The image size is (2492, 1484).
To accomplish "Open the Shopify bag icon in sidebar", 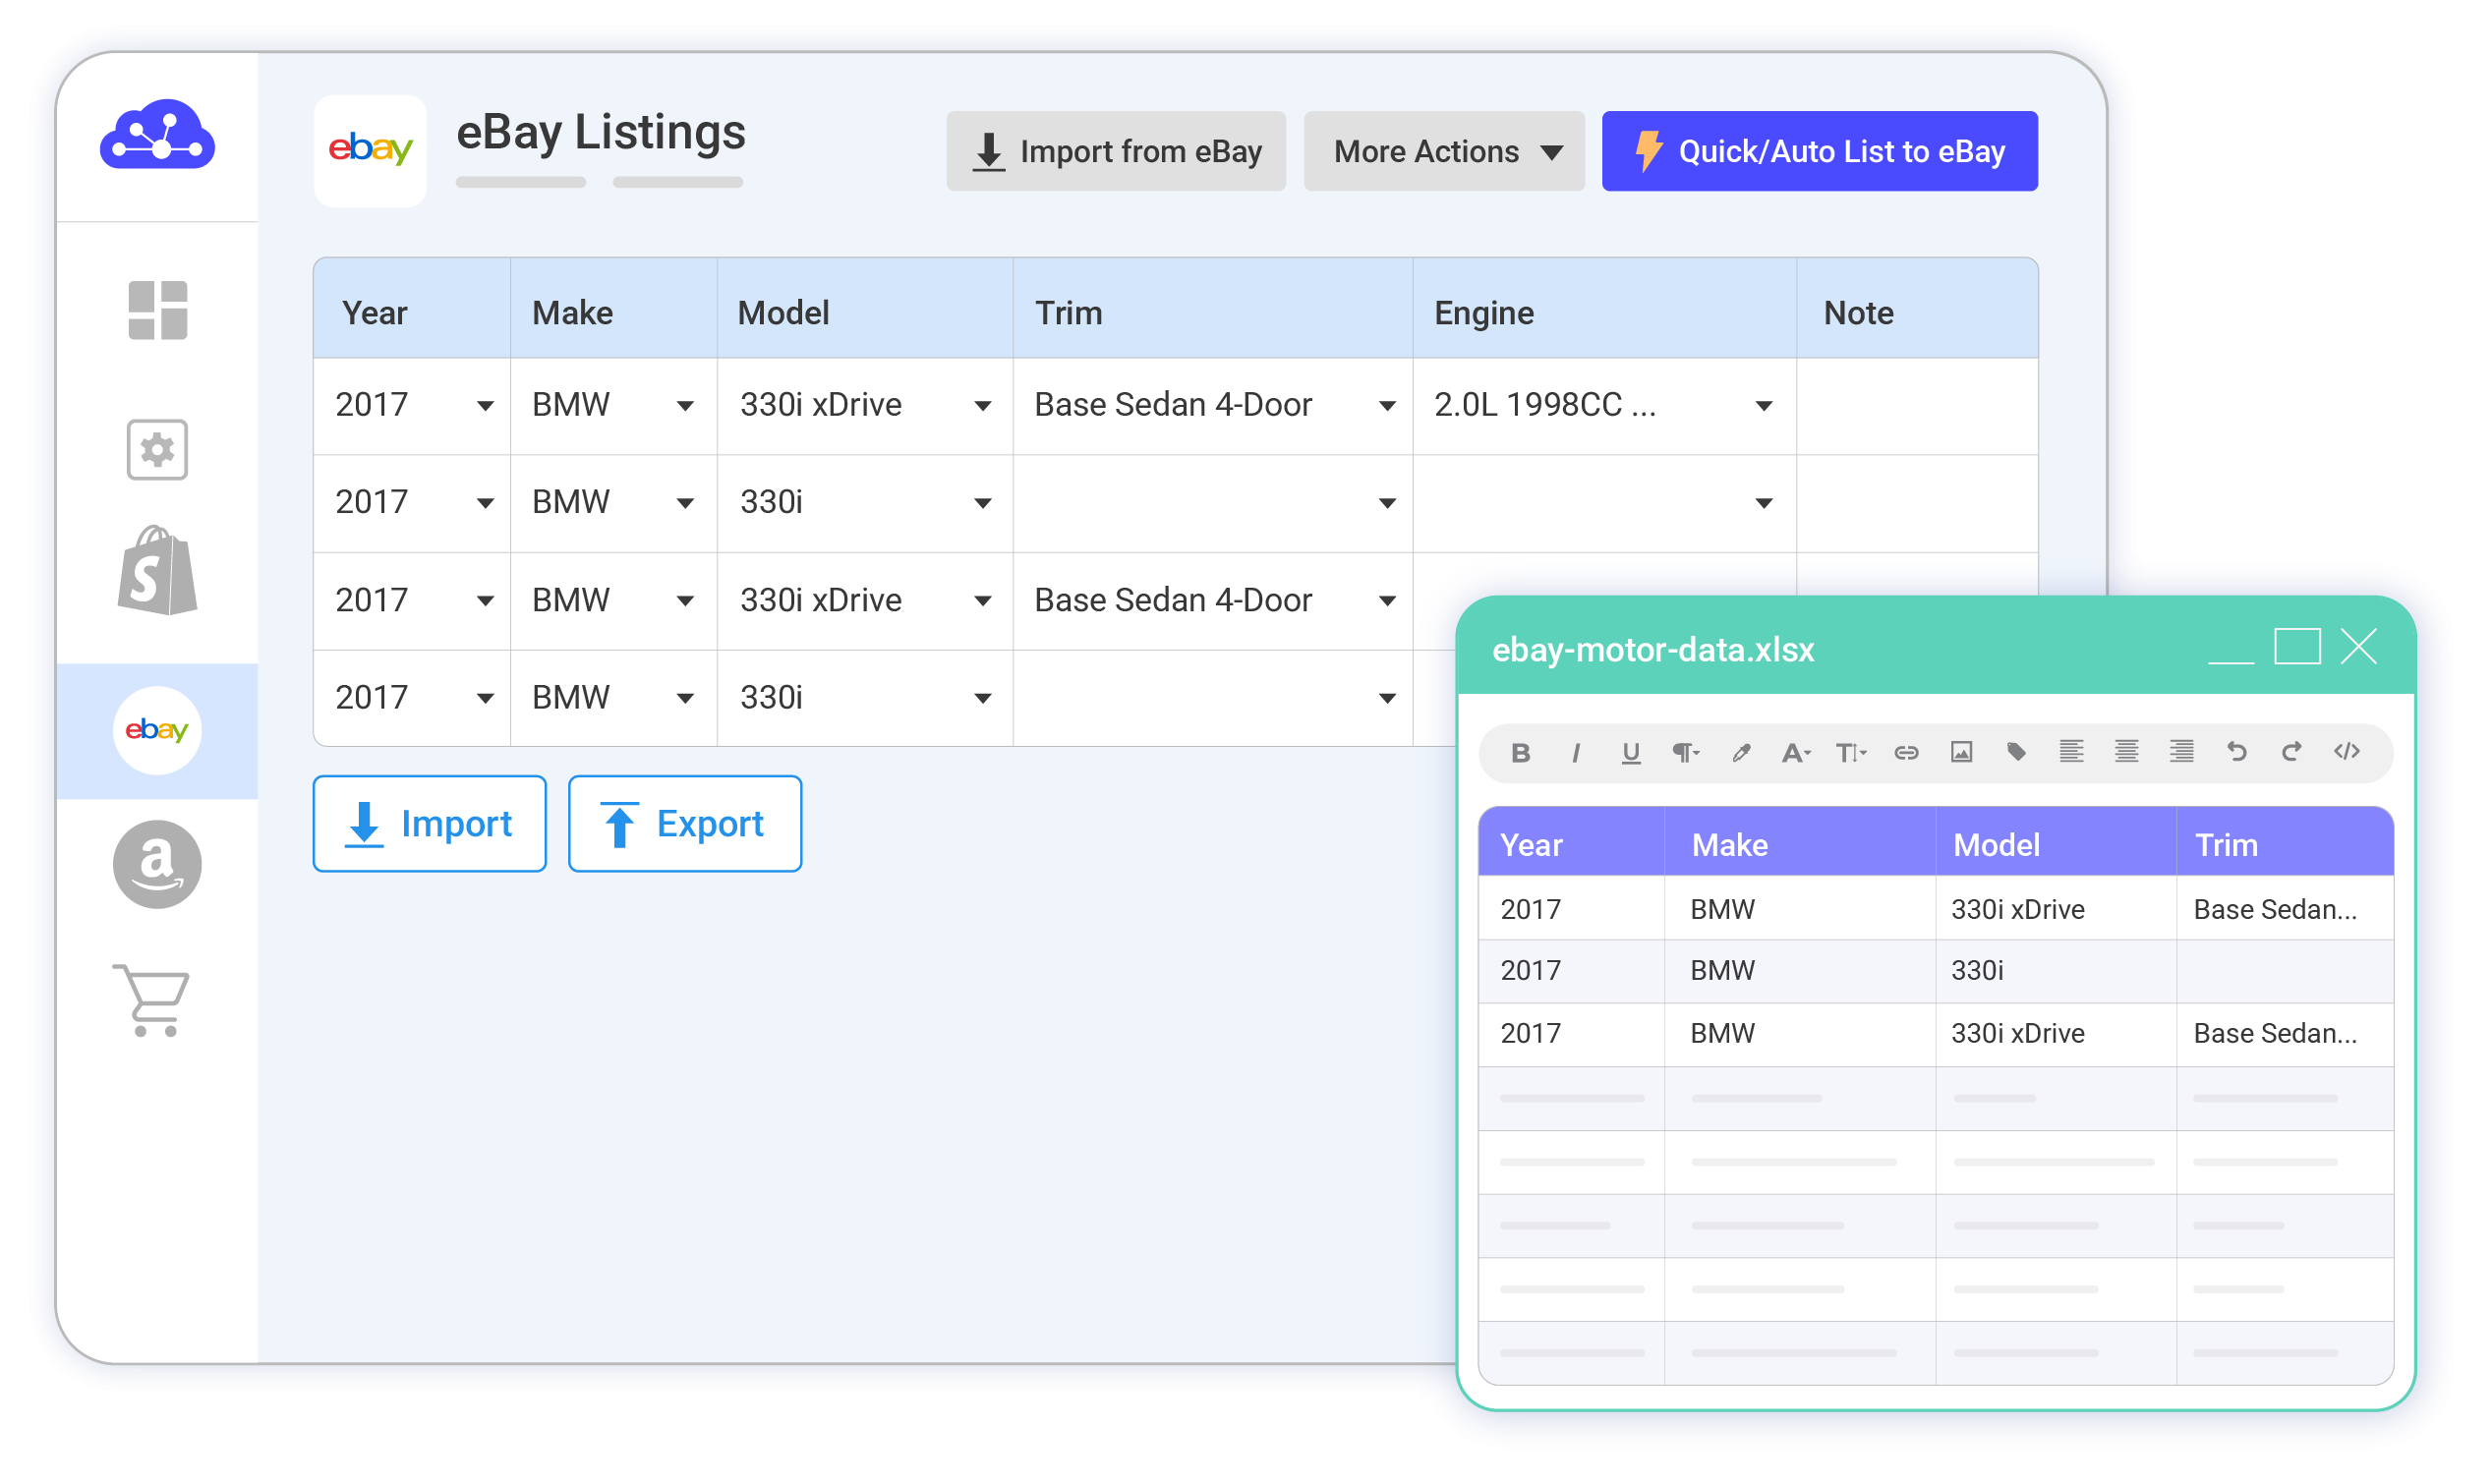I will click(x=158, y=572).
